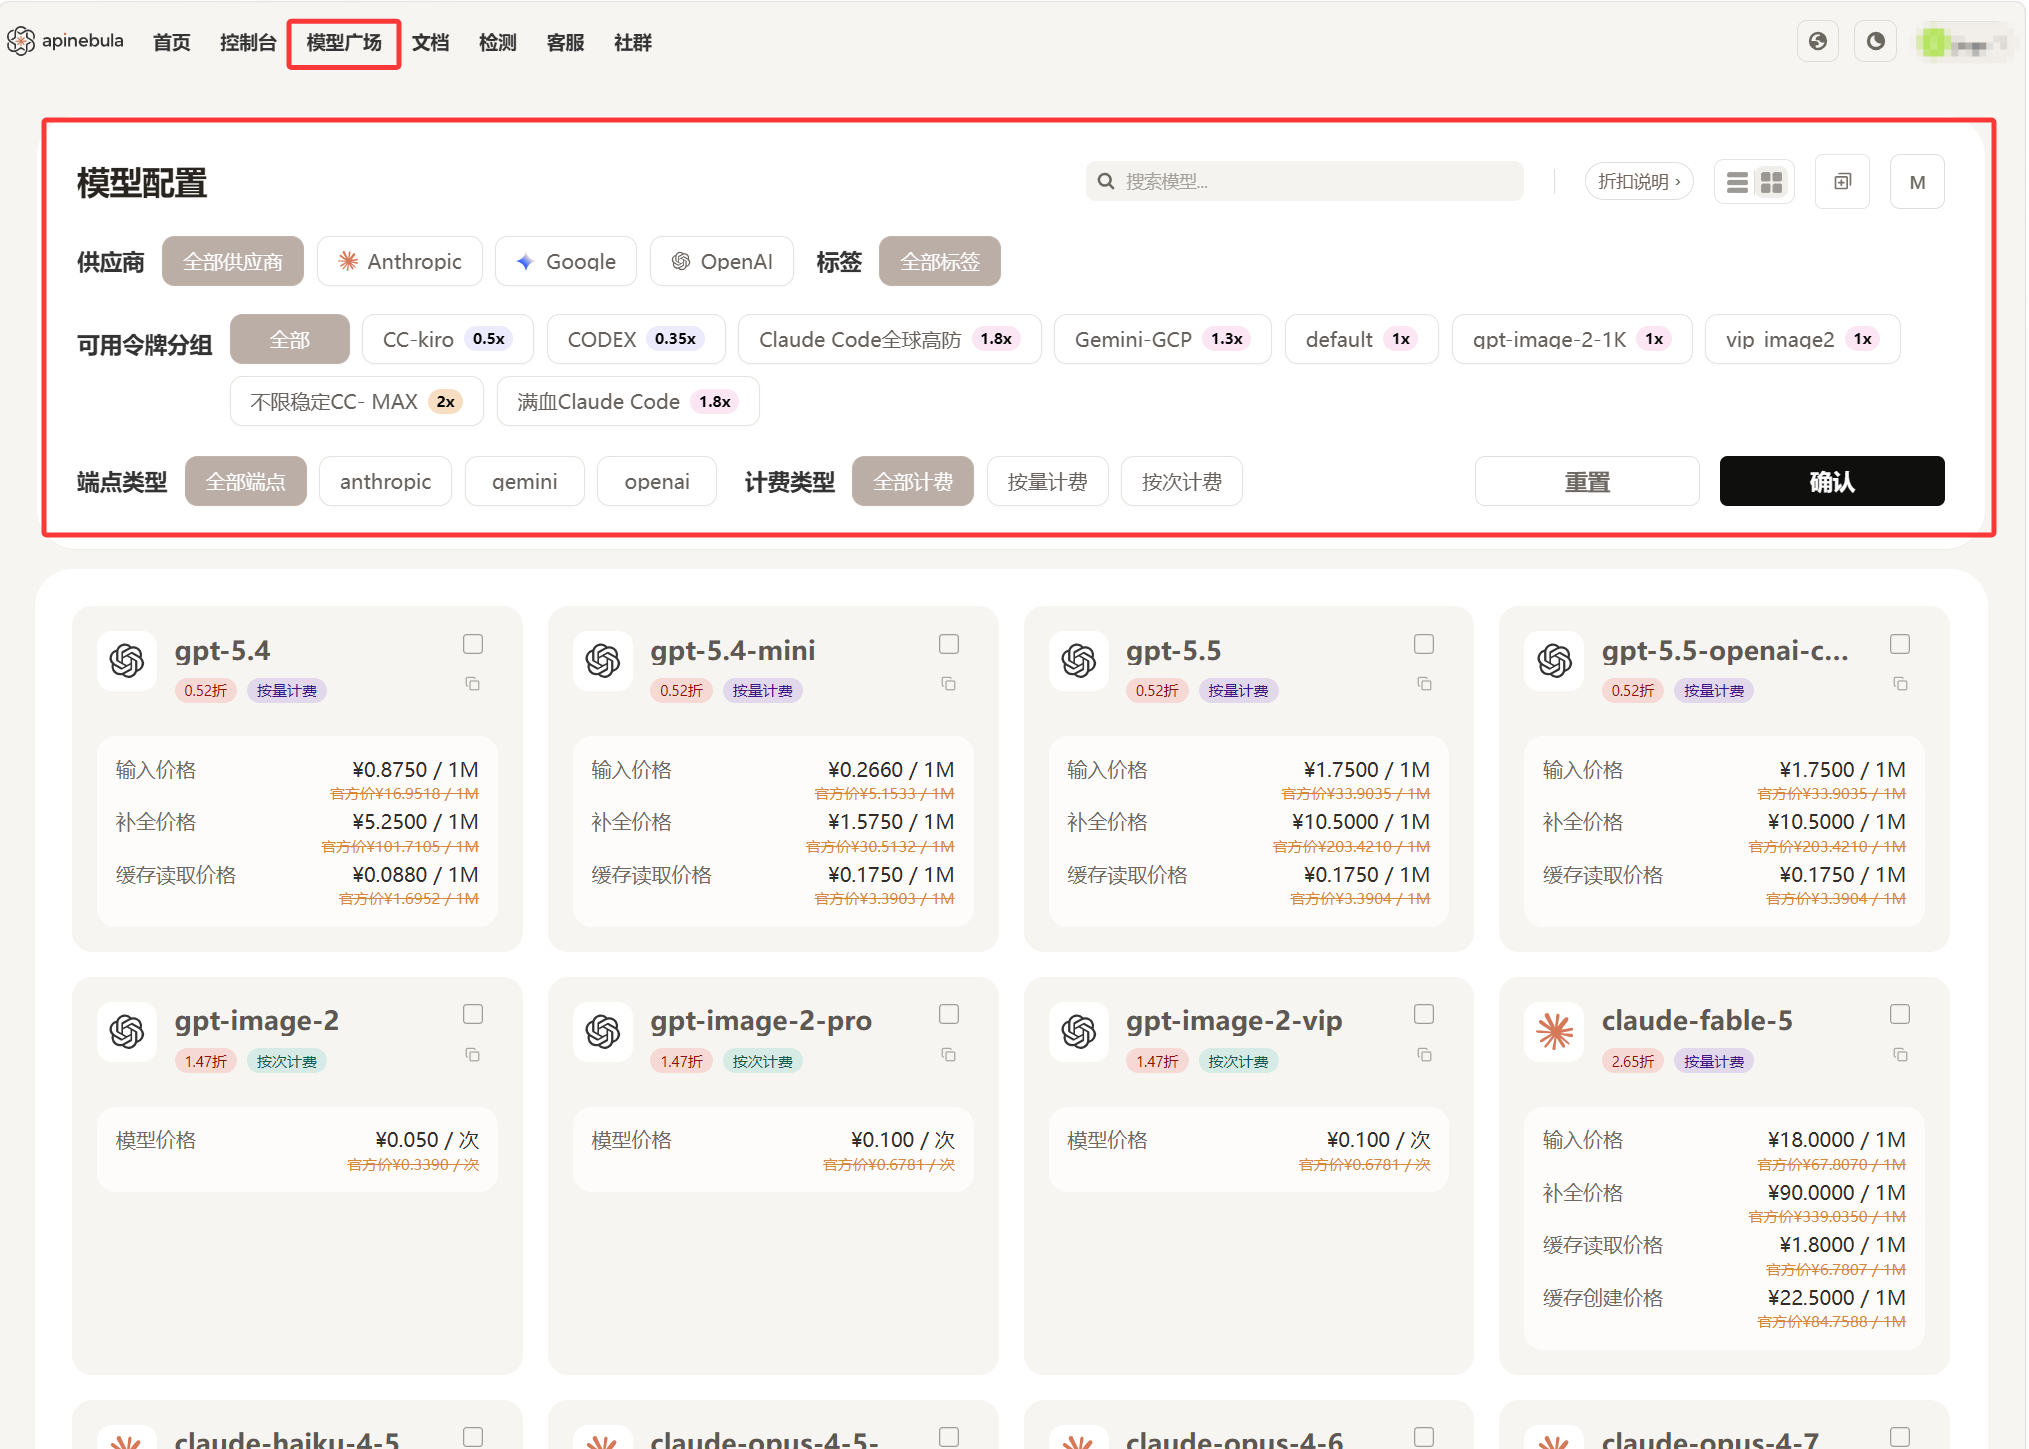Click the apinebula logo
The width and height of the screenshot is (2029, 1449).
[66, 41]
